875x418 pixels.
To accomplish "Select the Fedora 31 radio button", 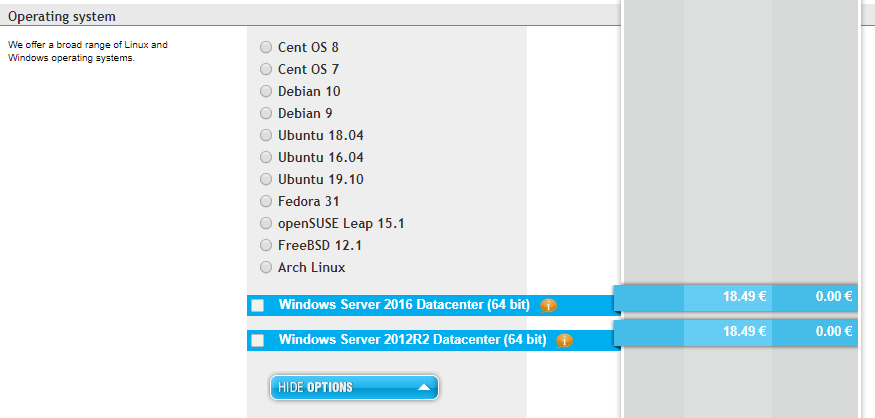I will point(266,201).
